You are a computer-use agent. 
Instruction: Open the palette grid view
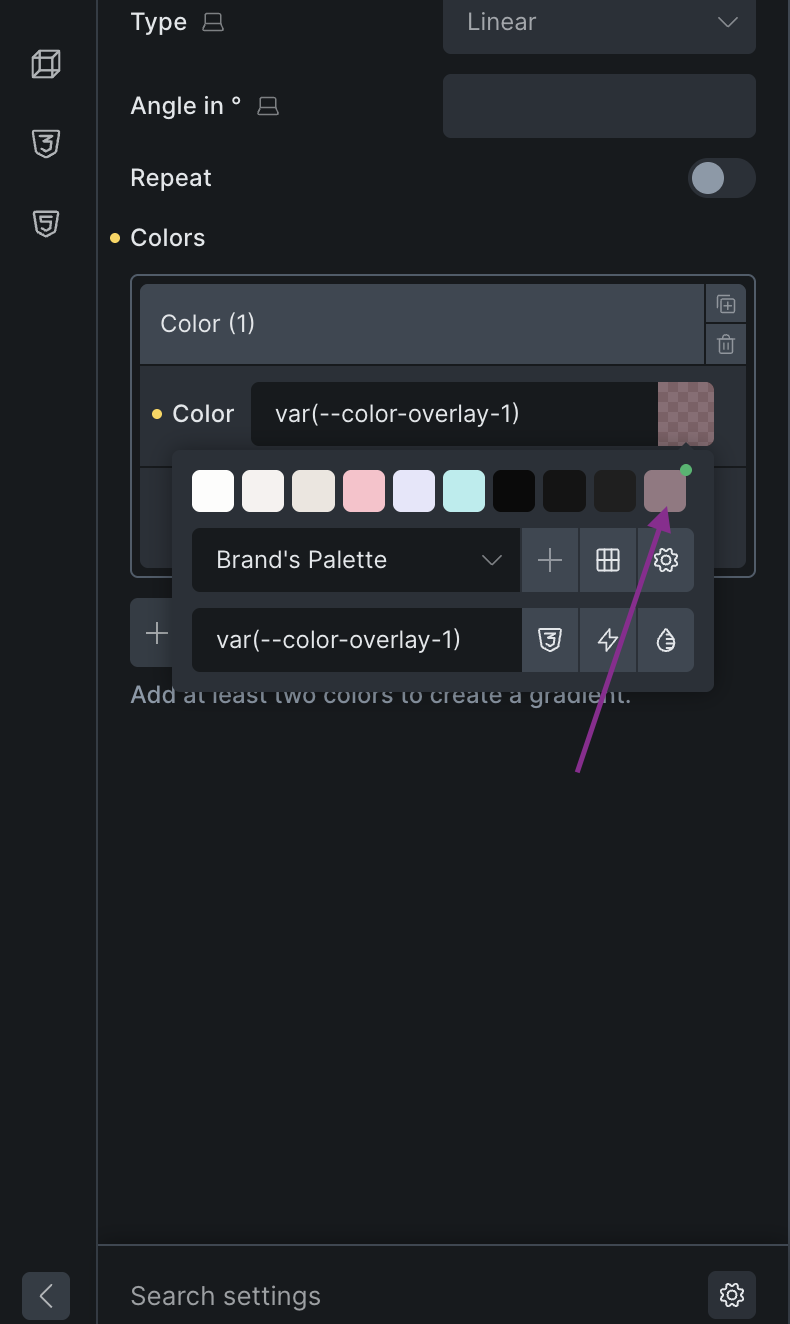coord(608,560)
